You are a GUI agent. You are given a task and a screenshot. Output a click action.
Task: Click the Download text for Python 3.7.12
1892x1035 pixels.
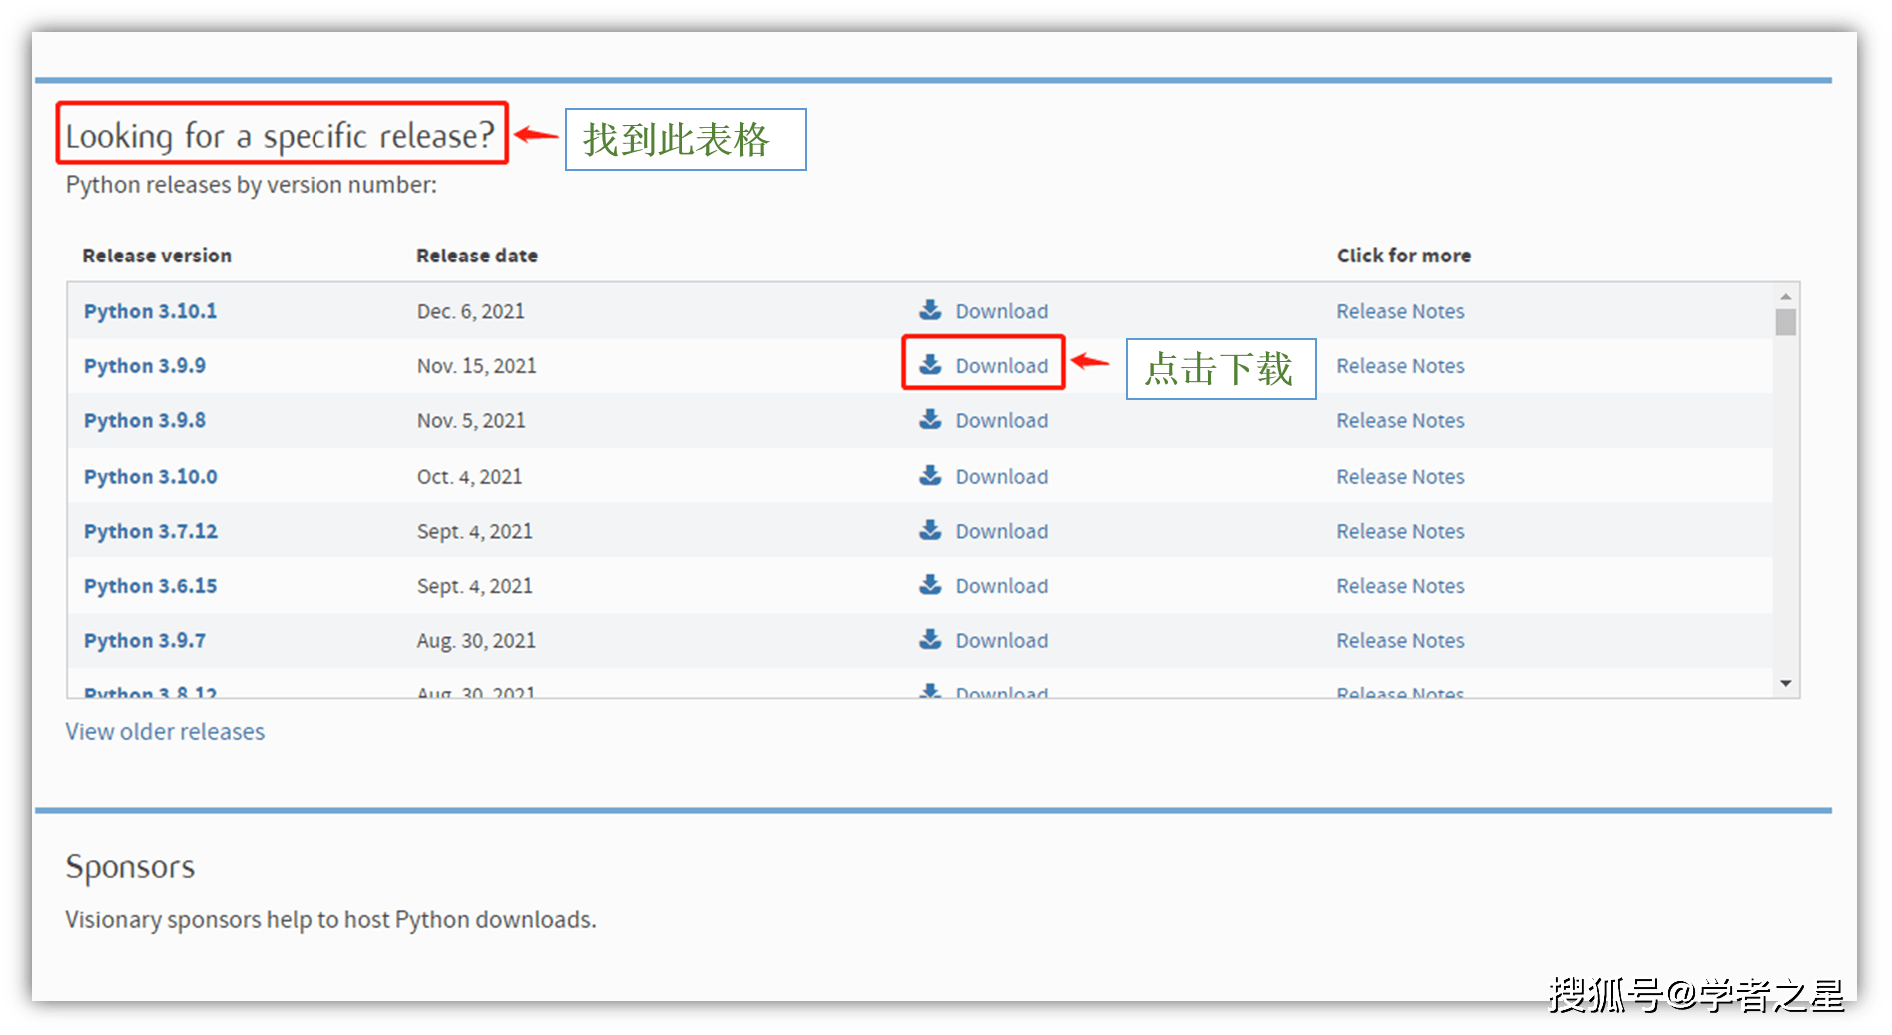[1001, 531]
